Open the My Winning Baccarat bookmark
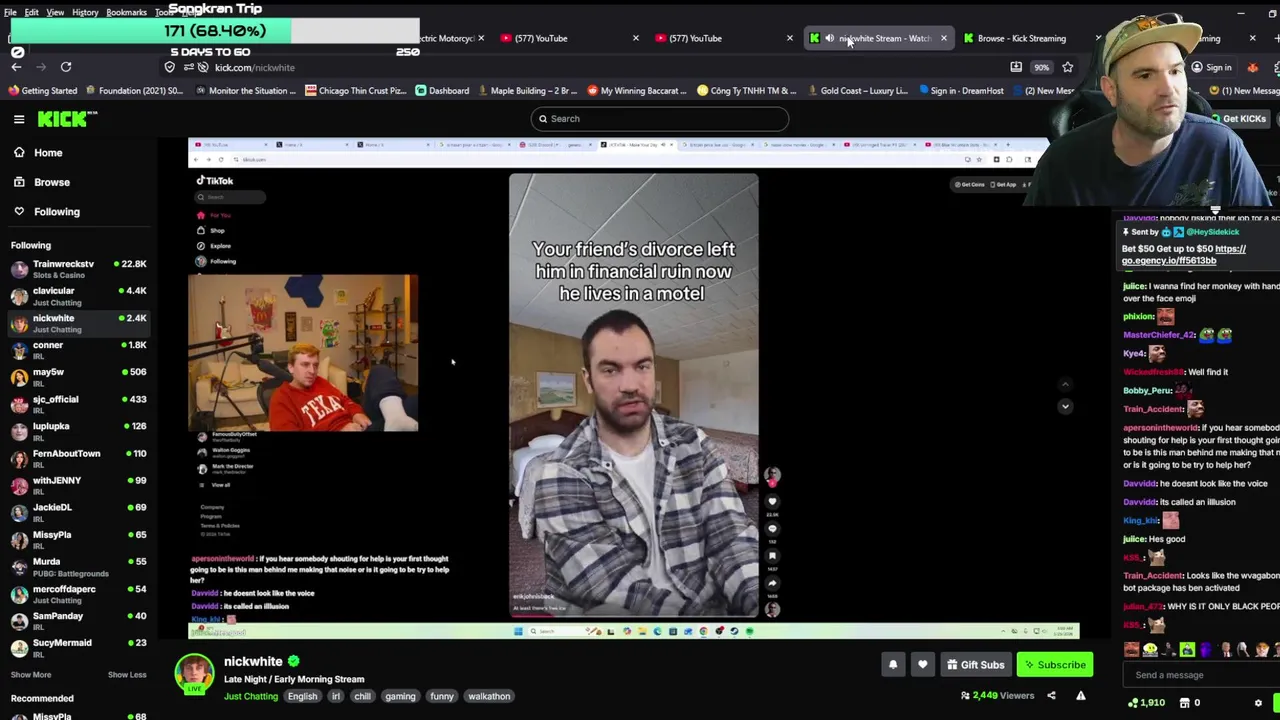 pos(636,91)
